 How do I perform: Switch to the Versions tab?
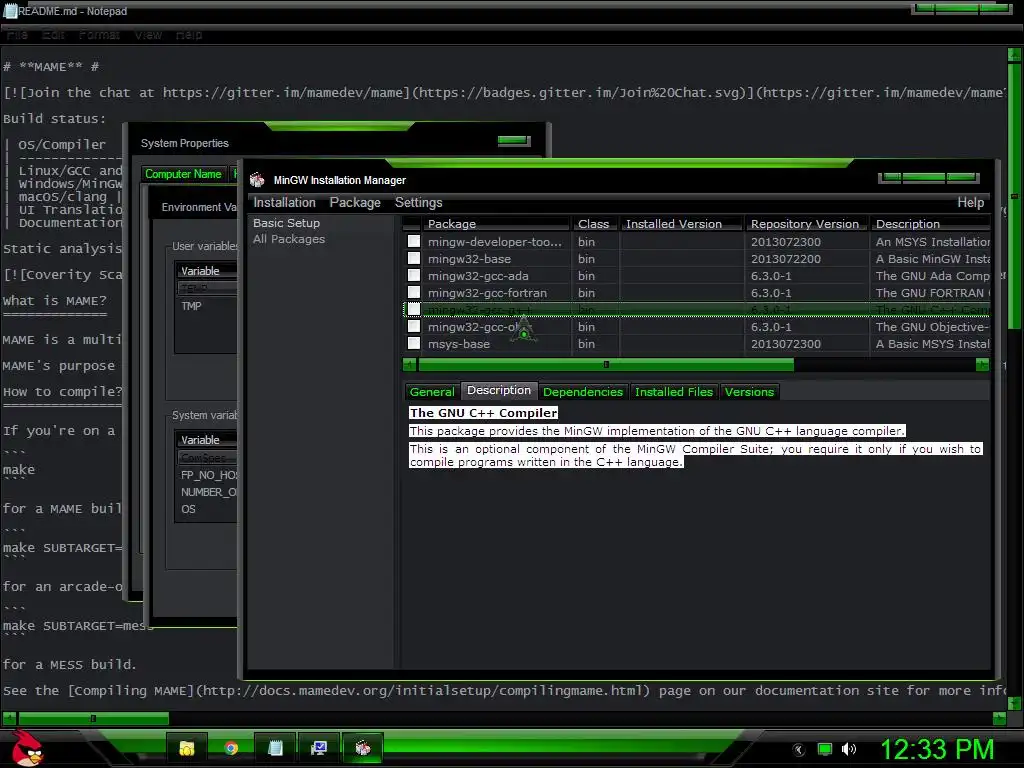tap(749, 392)
